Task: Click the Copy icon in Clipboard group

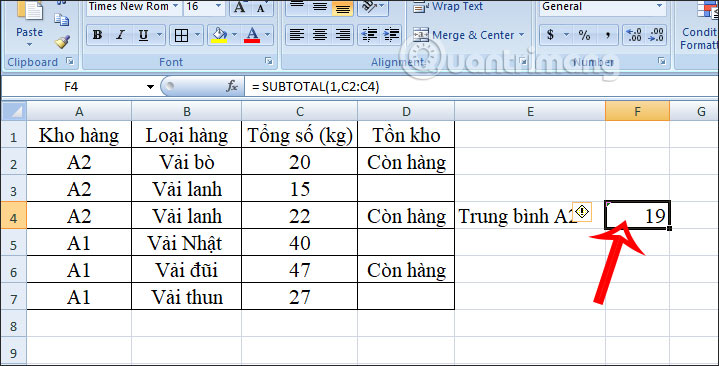Action: pyautogui.click(x=61, y=19)
